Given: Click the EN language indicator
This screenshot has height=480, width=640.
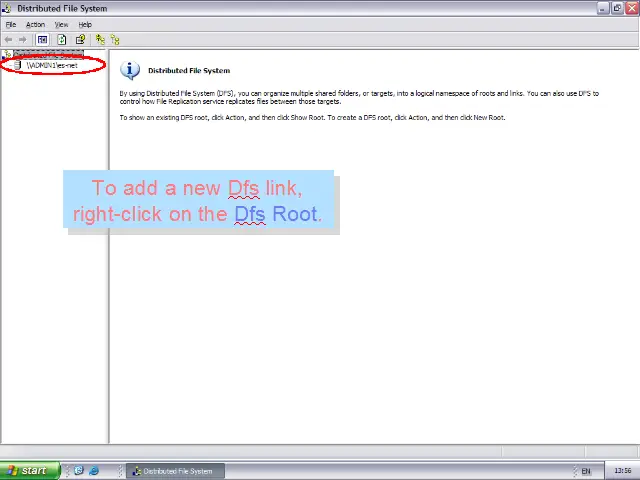Looking at the screenshot, I should [x=586, y=471].
